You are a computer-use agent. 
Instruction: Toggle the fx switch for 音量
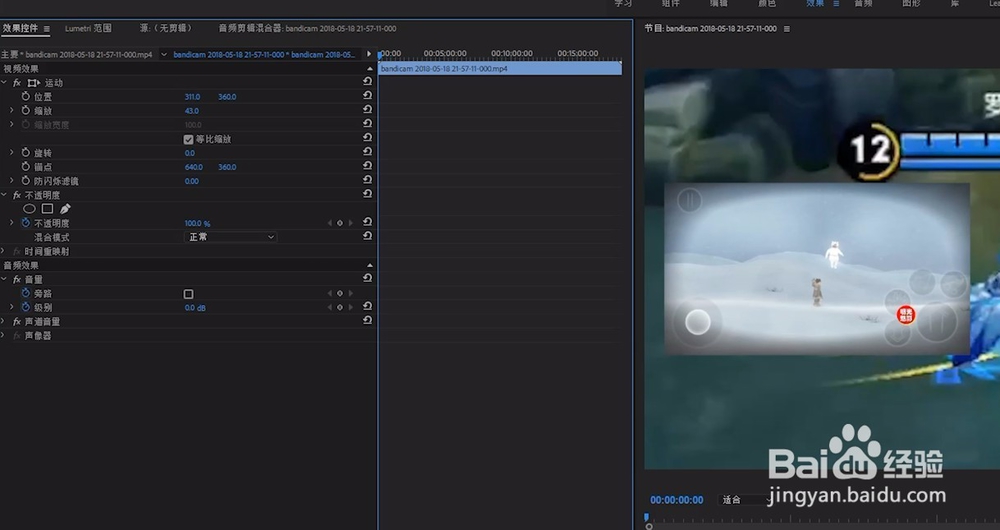[x=17, y=279]
